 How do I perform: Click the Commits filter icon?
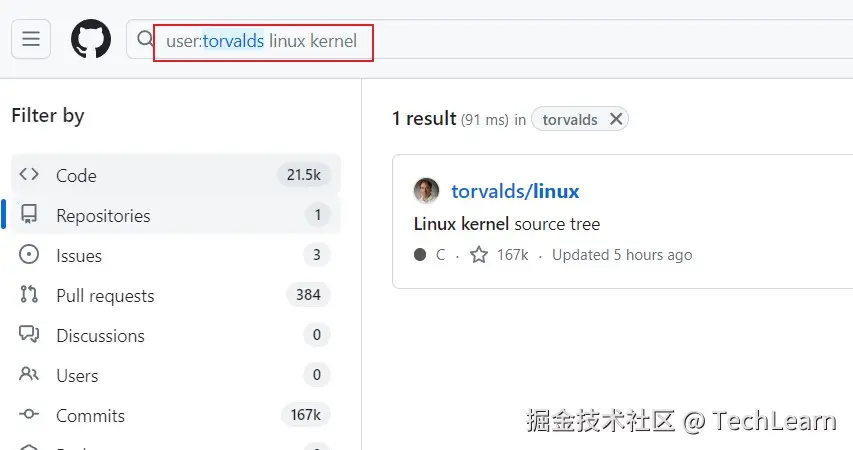point(29,415)
